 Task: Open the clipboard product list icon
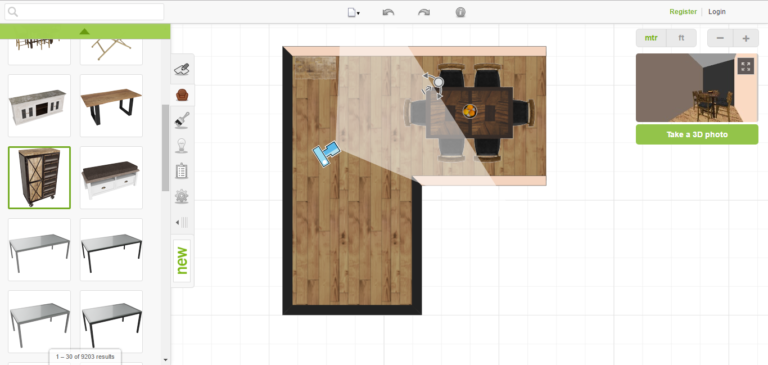182,171
